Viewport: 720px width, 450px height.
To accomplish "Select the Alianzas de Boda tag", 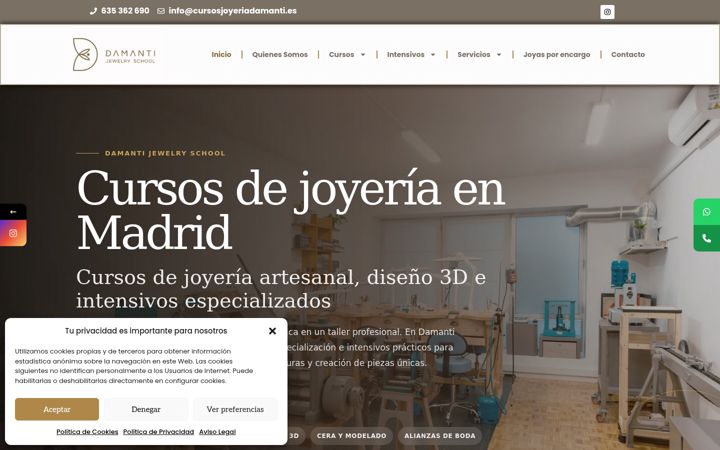I will pyautogui.click(x=440, y=436).
